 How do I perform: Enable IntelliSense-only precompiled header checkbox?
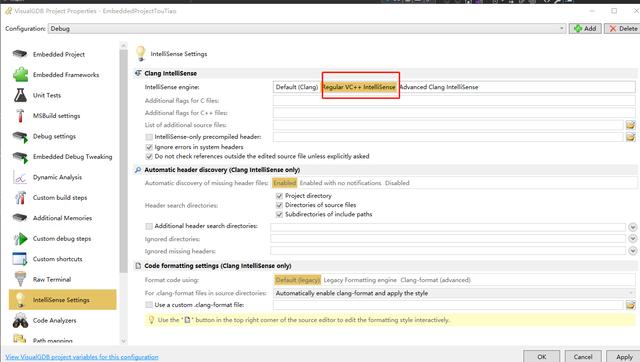(x=149, y=137)
